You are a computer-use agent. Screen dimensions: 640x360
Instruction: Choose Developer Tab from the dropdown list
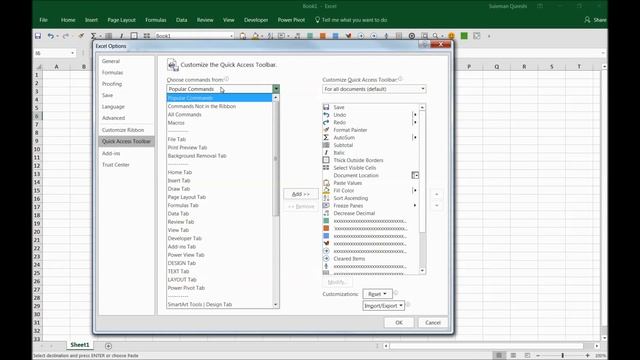coord(184,238)
